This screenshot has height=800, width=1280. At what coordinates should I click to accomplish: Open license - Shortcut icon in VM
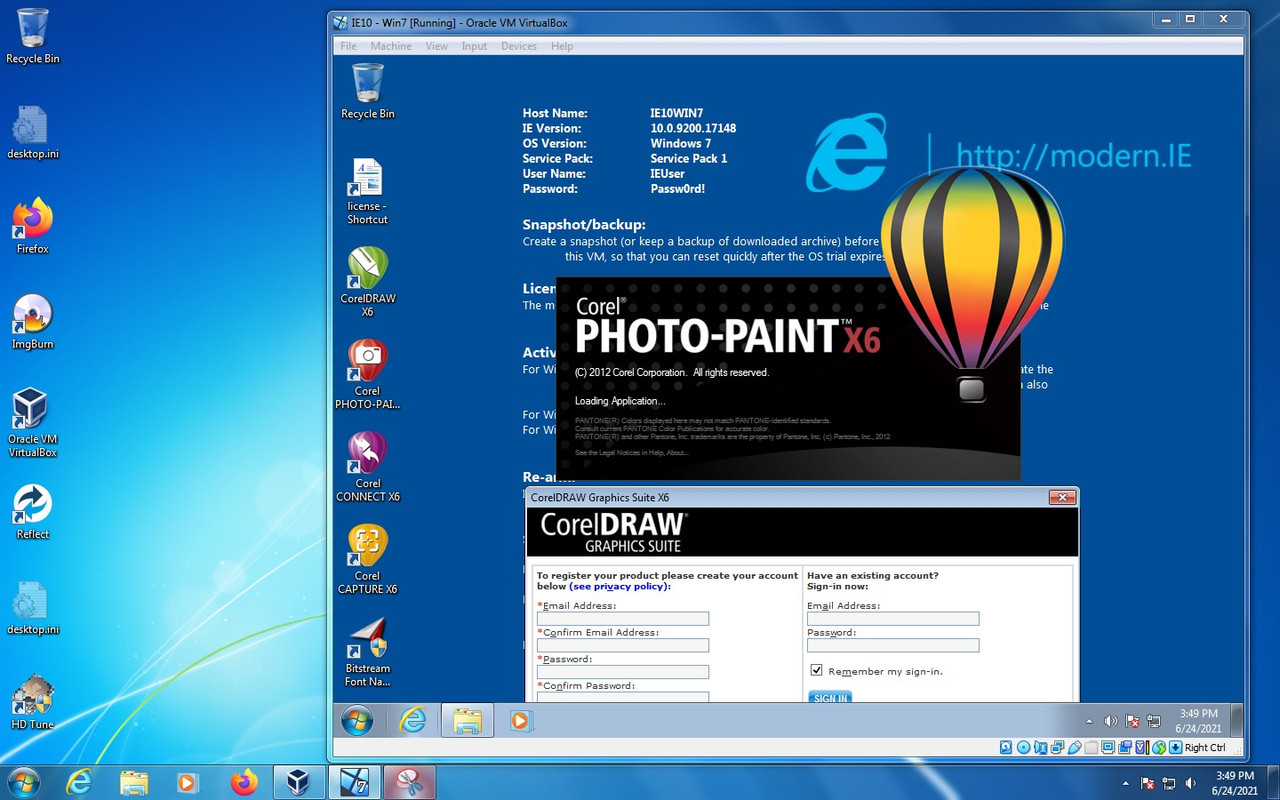pyautogui.click(x=367, y=191)
